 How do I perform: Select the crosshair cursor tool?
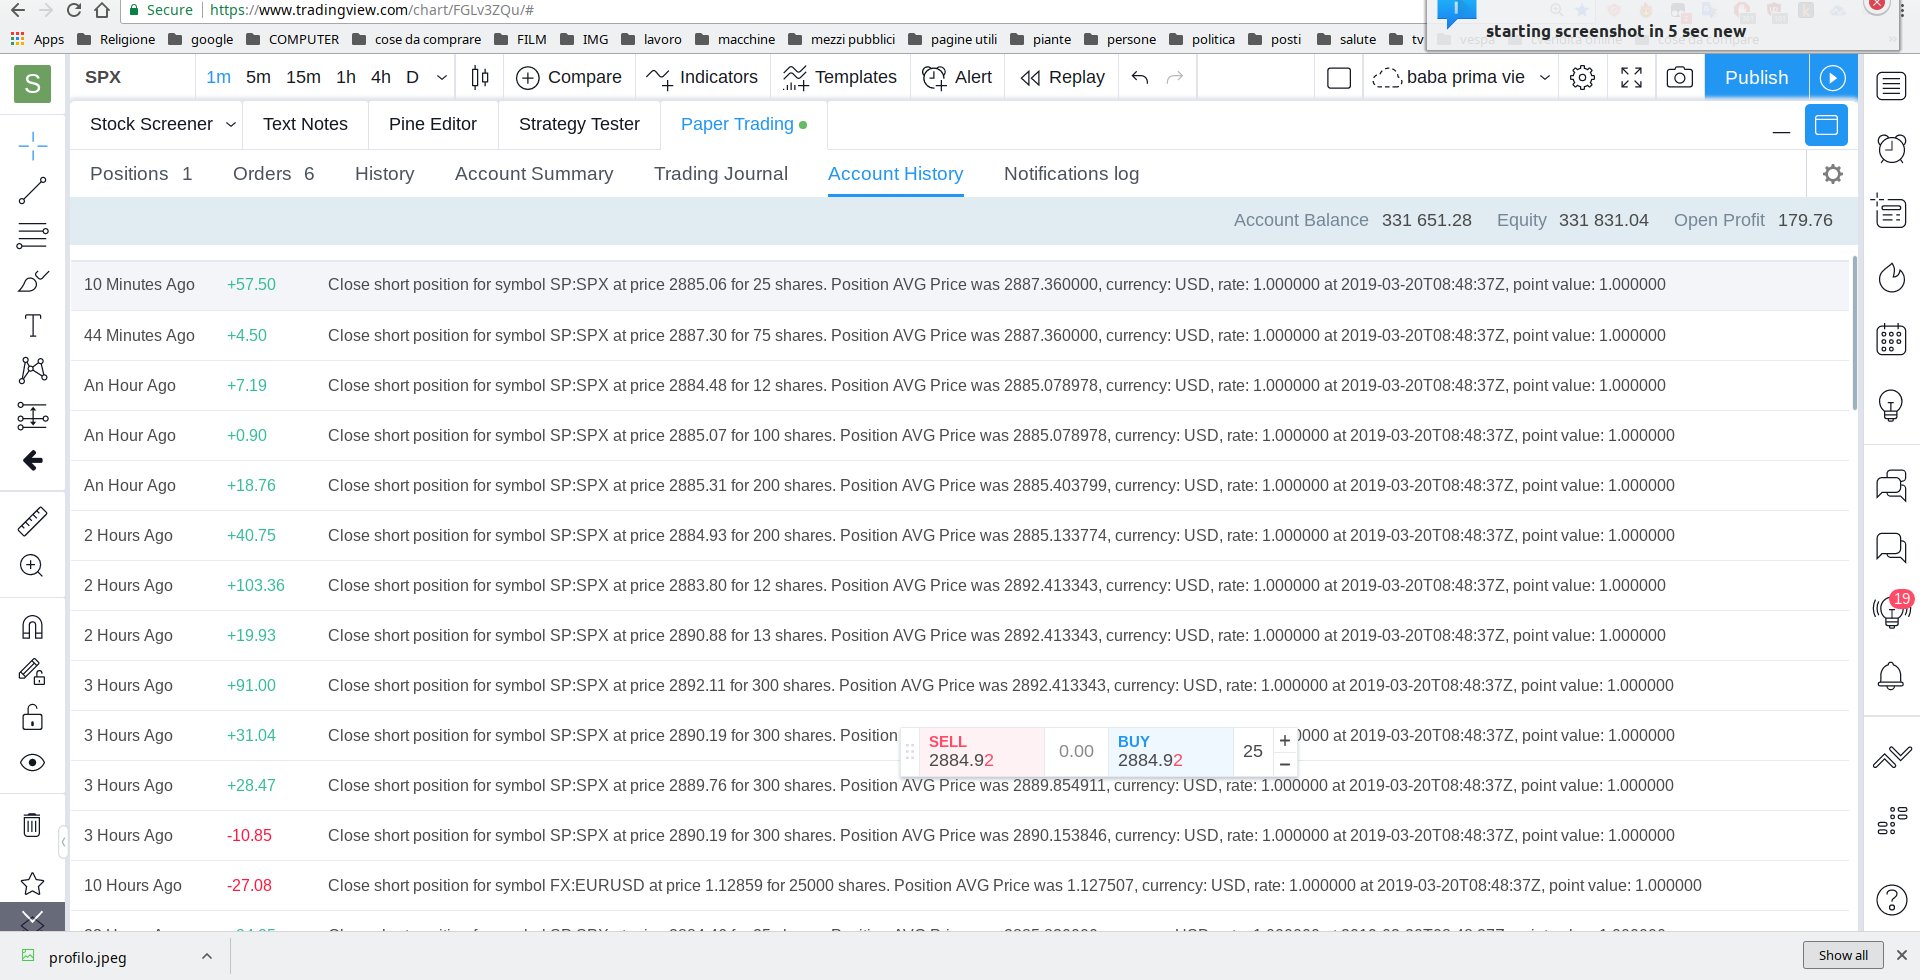point(32,146)
